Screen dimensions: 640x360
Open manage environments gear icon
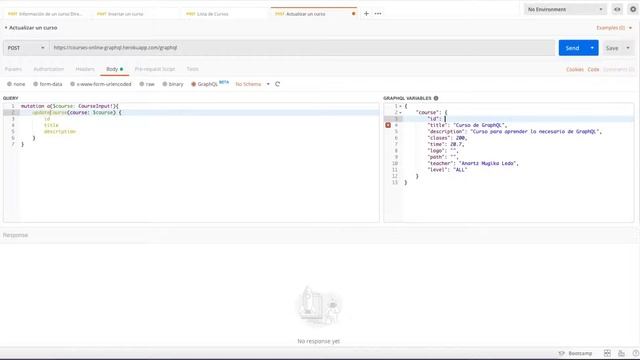pyautogui.click(x=633, y=9)
